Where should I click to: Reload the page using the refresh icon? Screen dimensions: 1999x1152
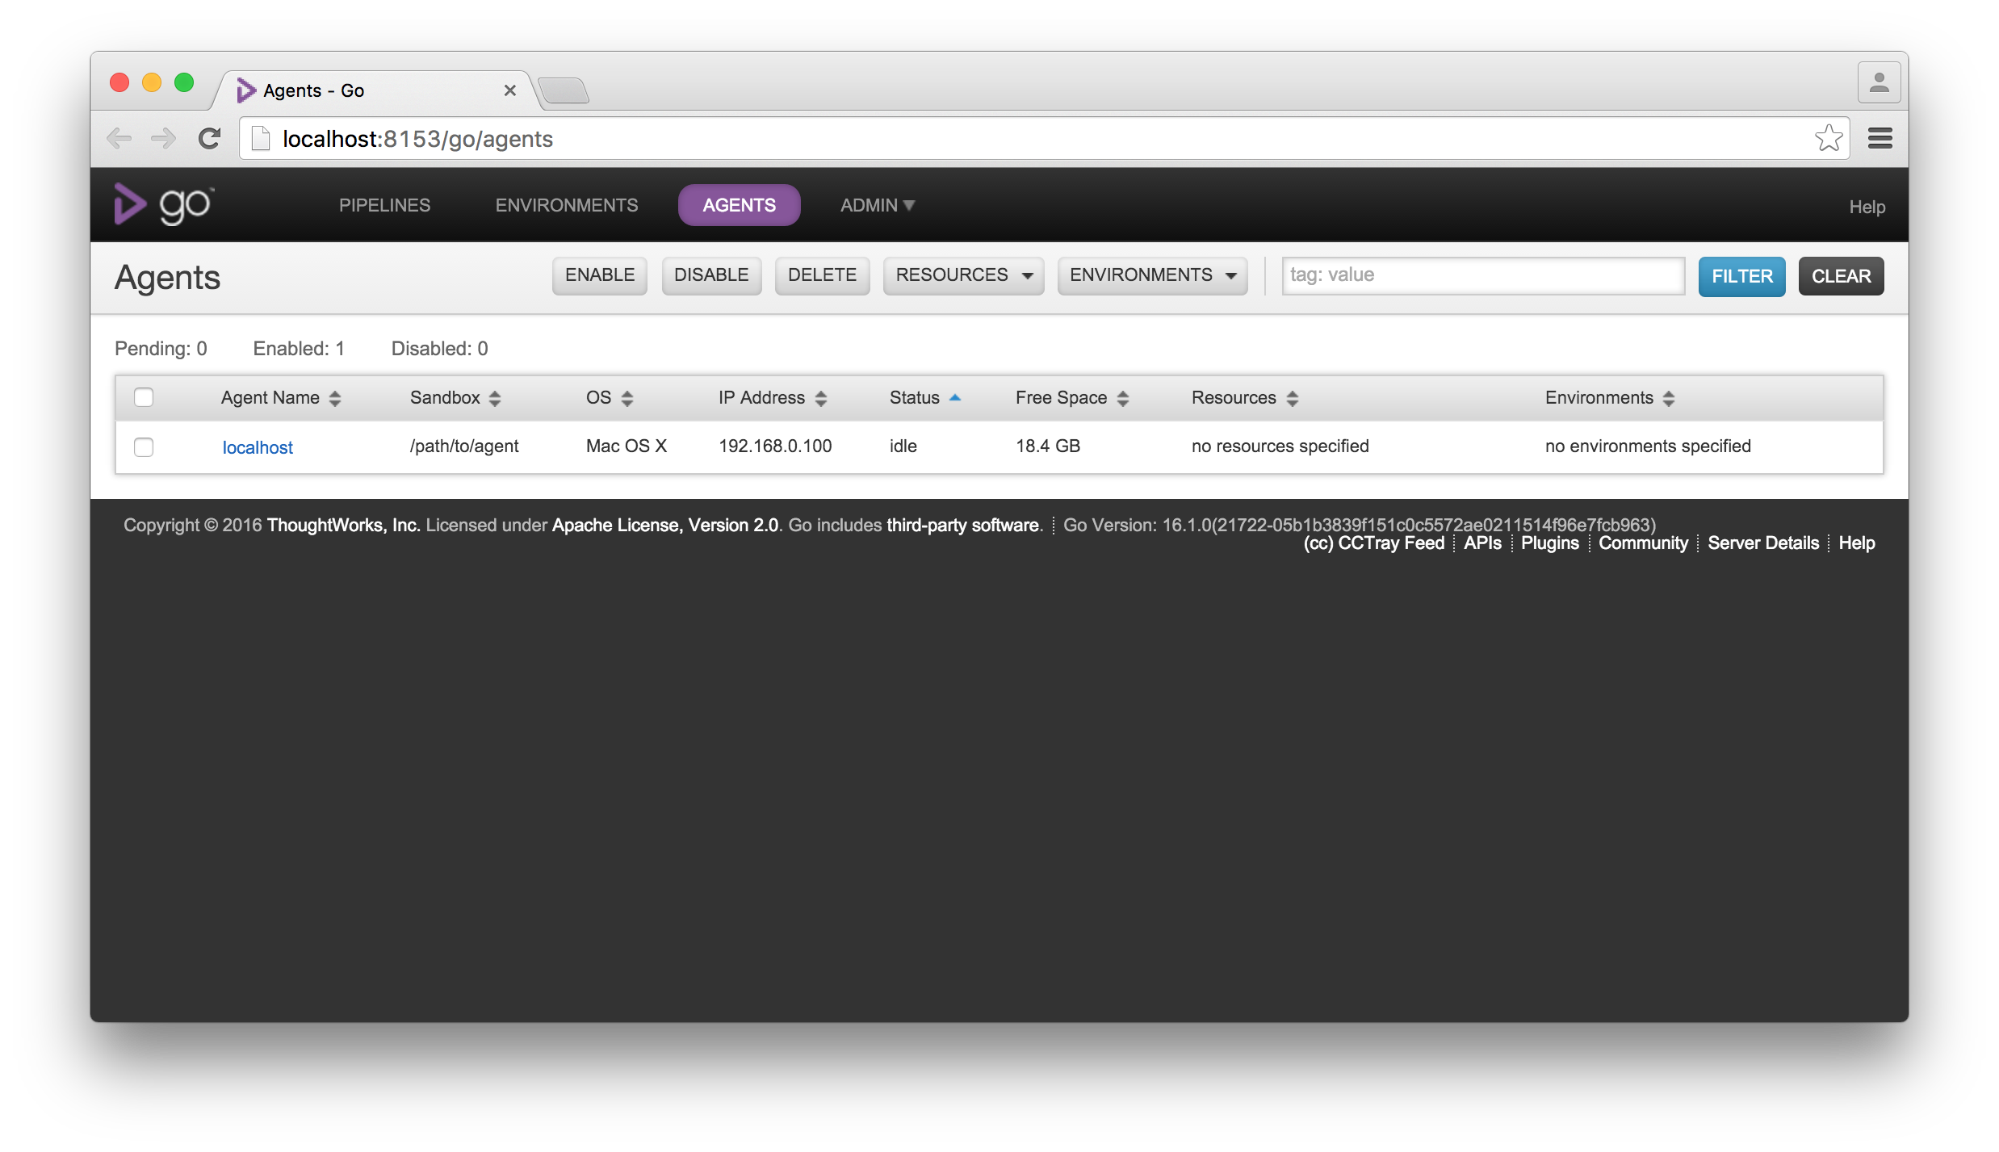pyautogui.click(x=209, y=138)
